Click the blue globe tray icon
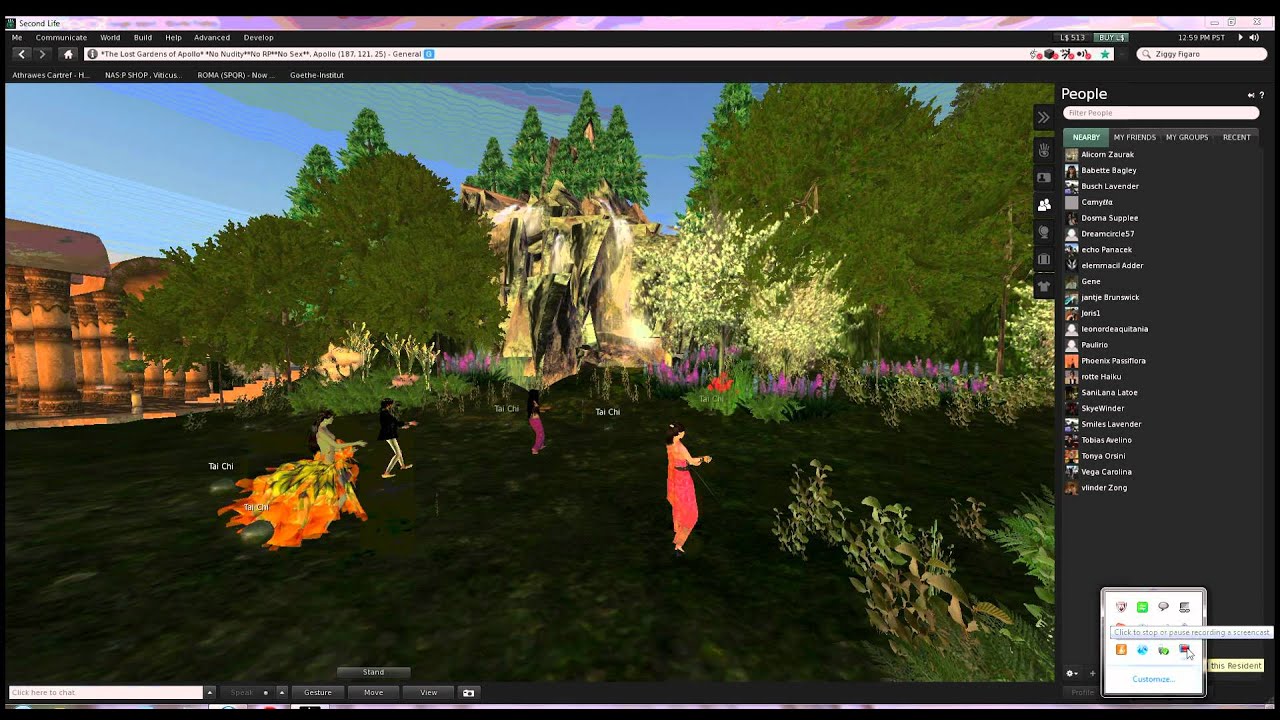This screenshot has height=720, width=1280. [1142, 650]
